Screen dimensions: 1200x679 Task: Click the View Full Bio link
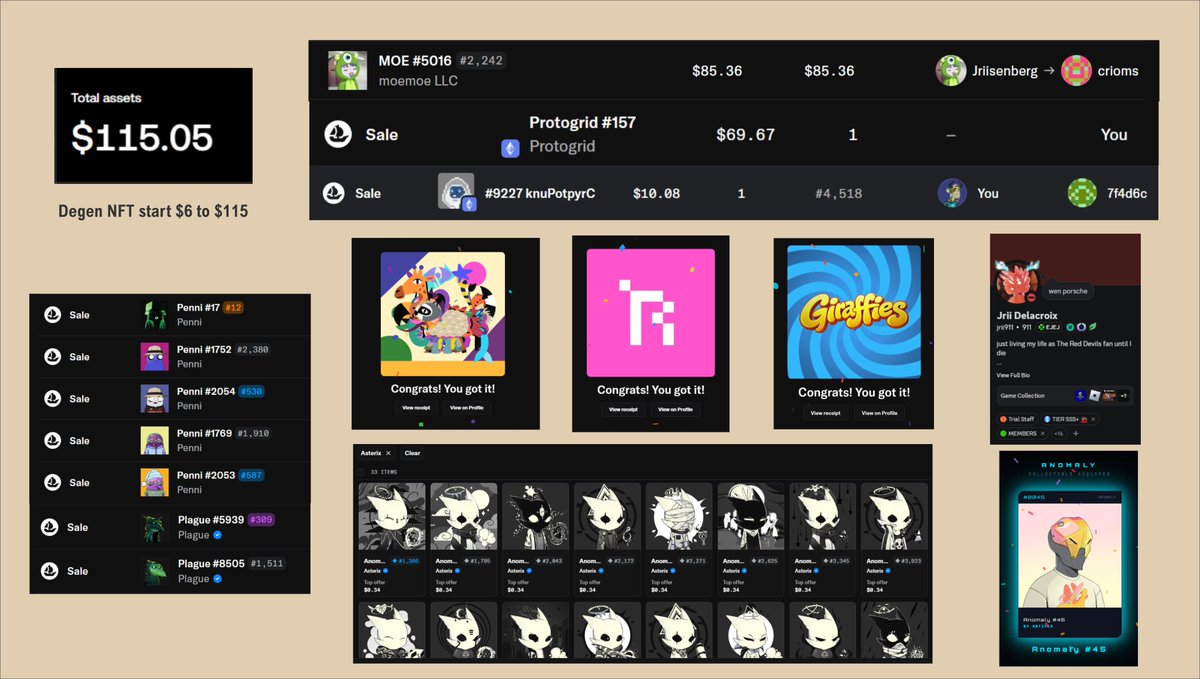(1015, 374)
